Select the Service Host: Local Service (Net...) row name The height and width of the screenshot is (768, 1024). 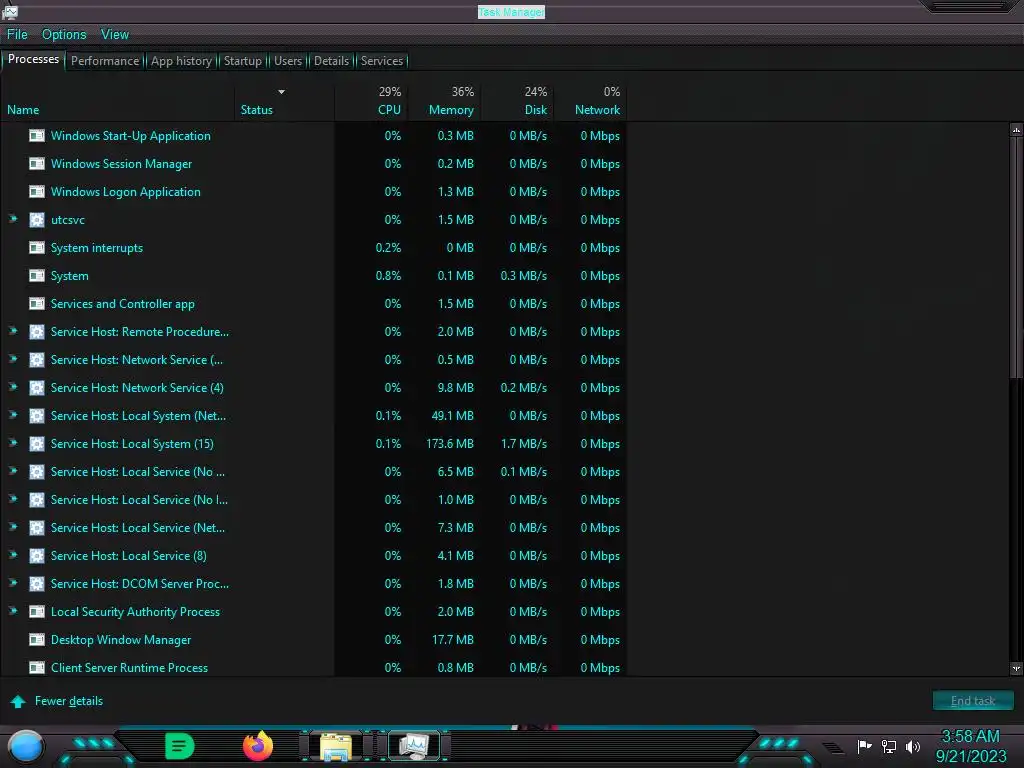click(x=138, y=528)
